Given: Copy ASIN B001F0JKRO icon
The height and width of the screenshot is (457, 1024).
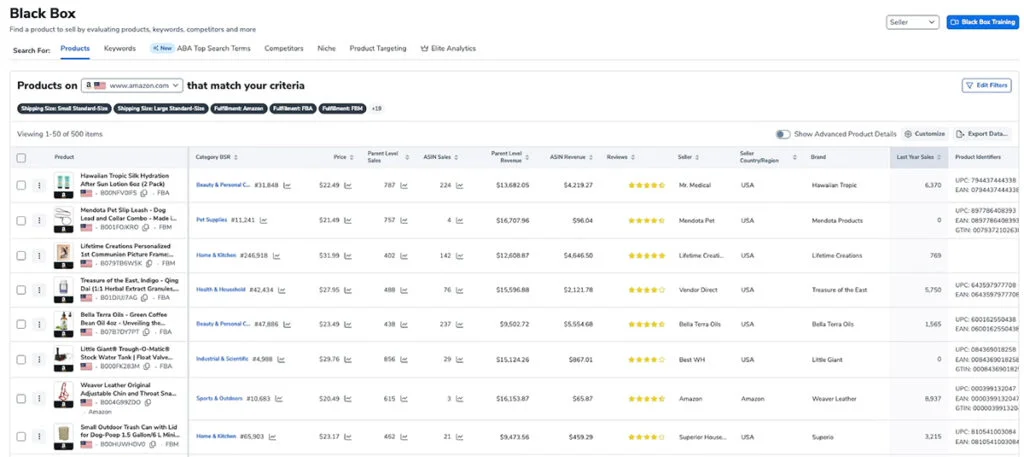Looking at the screenshot, I should [145, 228].
